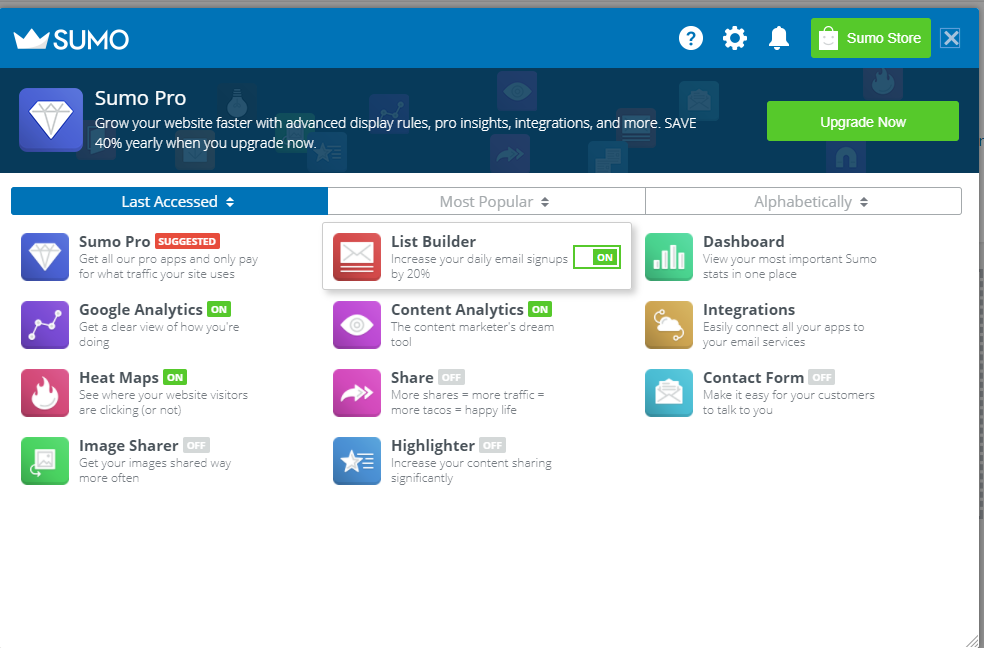Click "Get a clear view" description
Viewport: 984px width, 648px height.
click(159, 334)
